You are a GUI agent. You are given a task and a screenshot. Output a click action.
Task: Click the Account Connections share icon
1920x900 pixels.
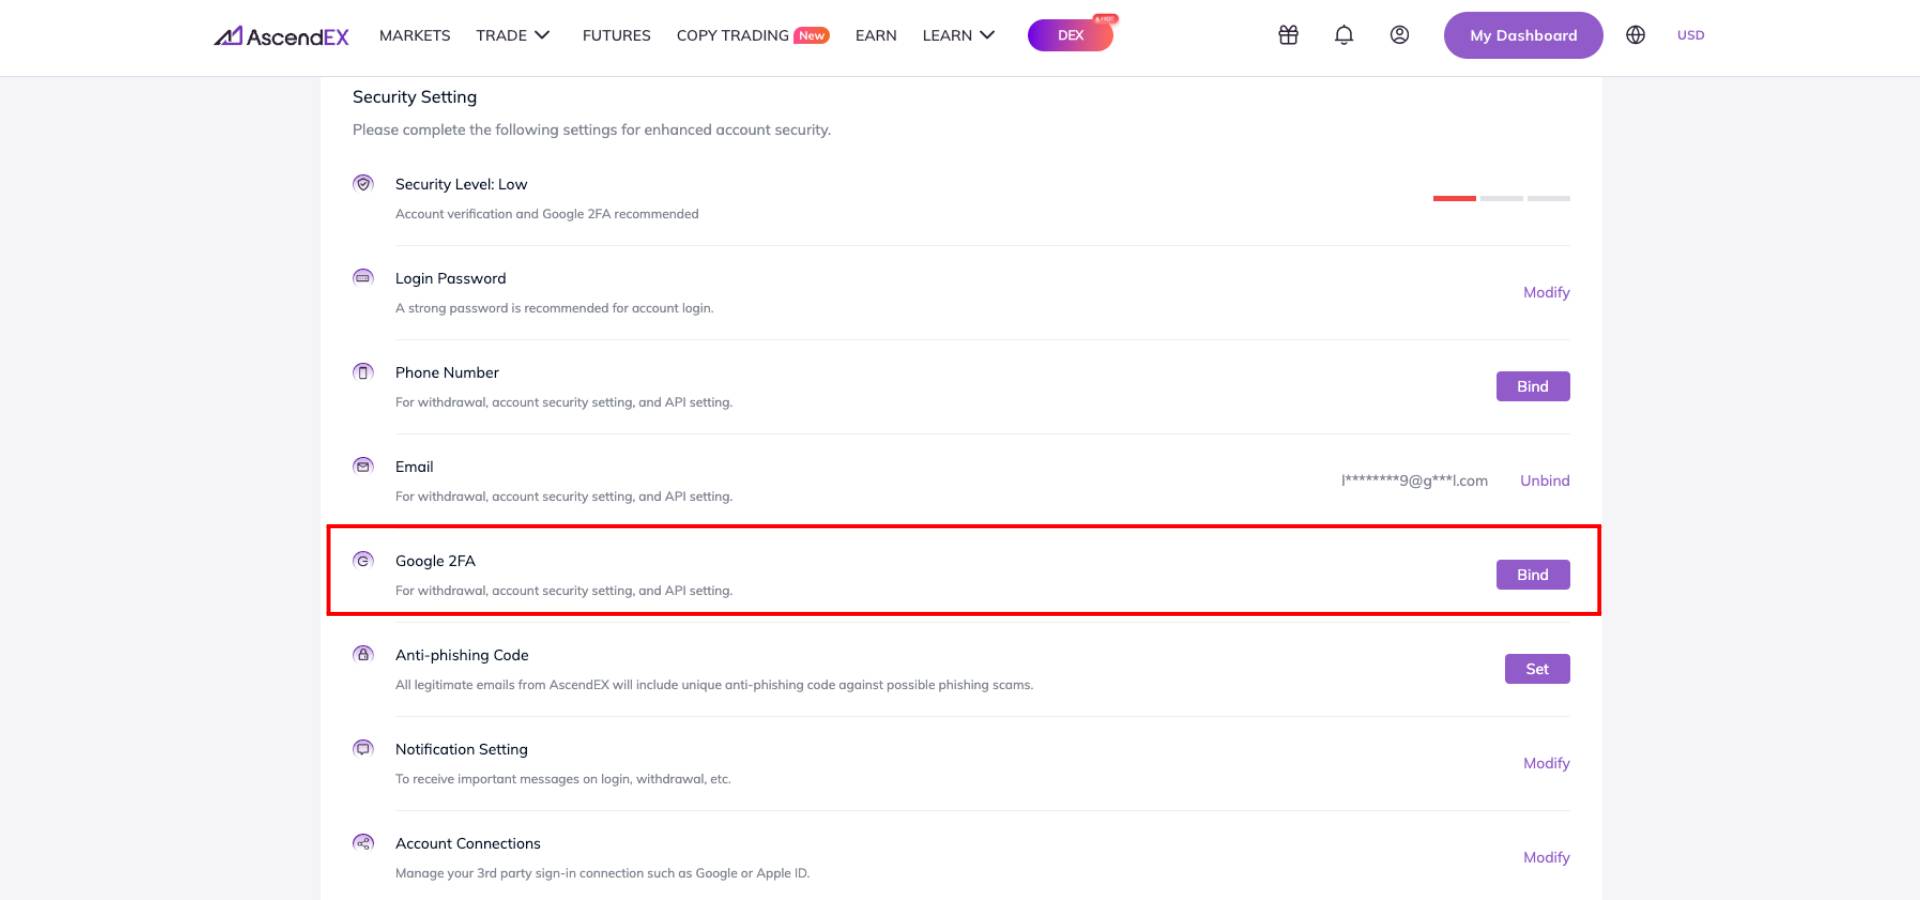coord(363,842)
